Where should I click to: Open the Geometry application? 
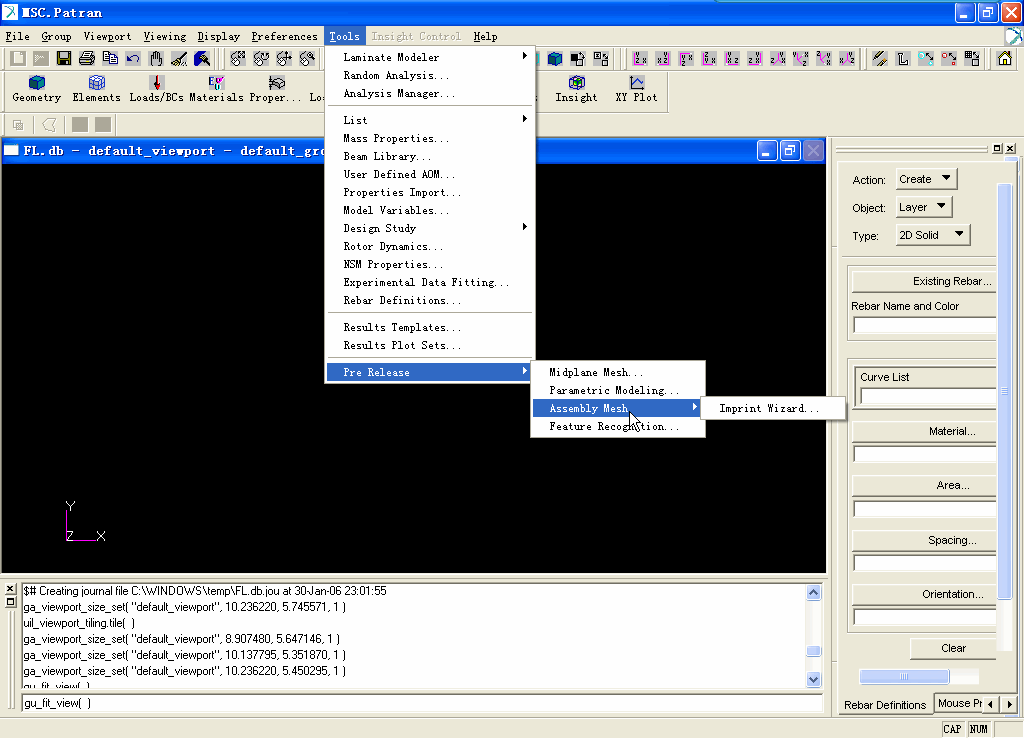click(37, 89)
